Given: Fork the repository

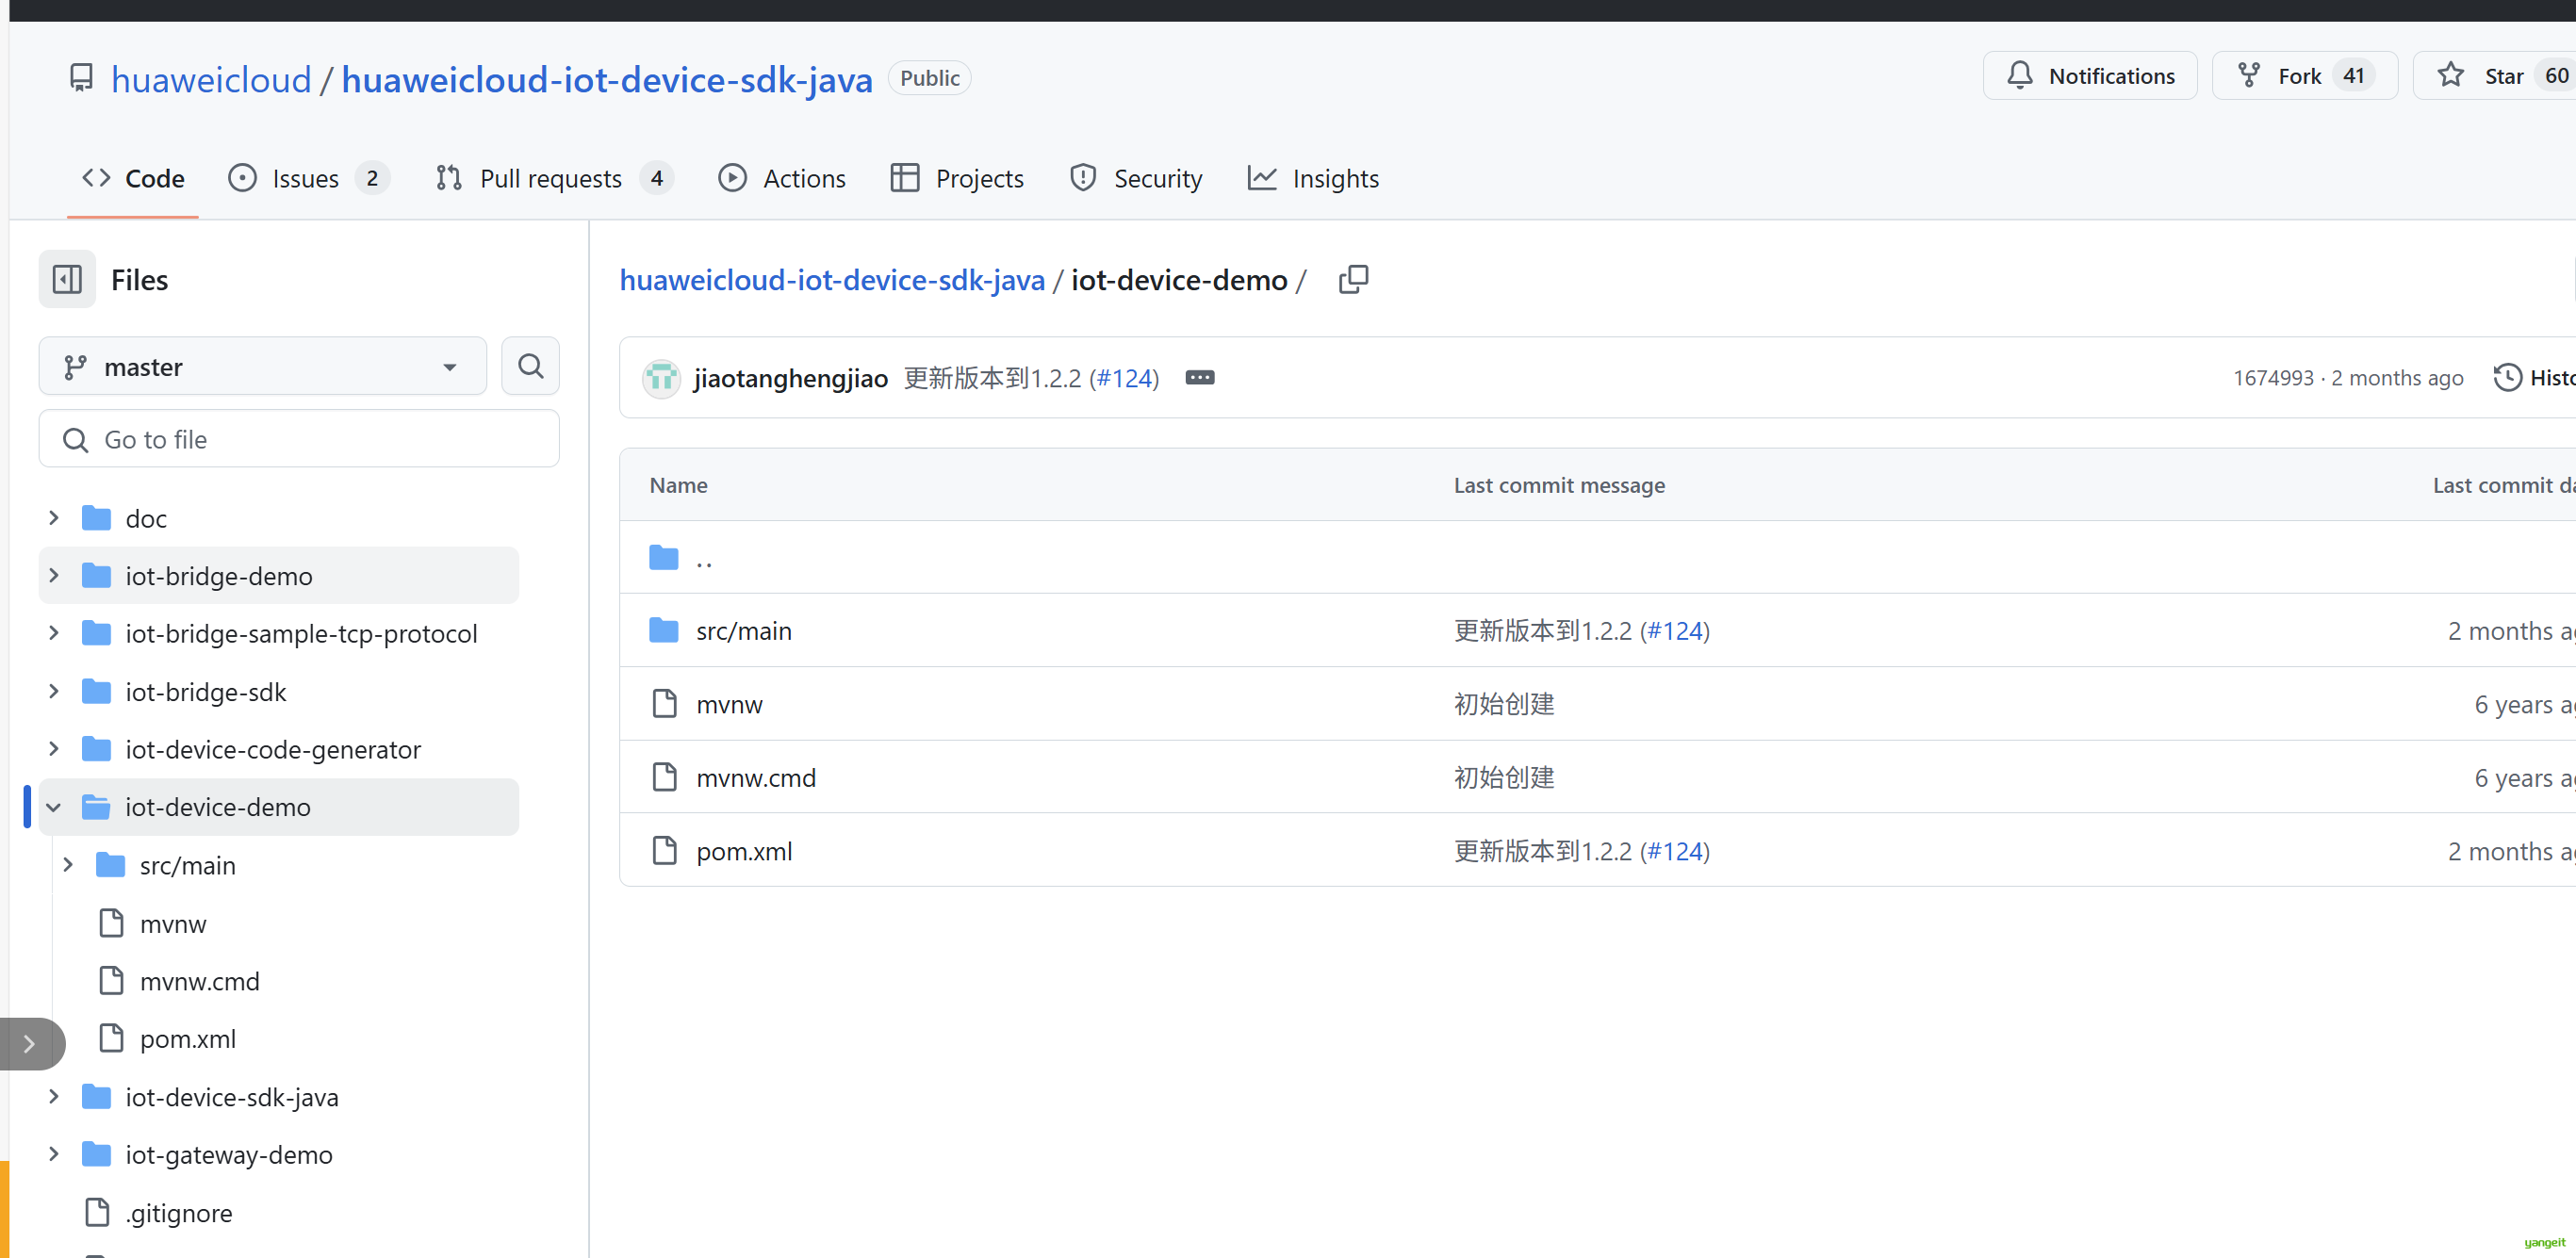Looking at the screenshot, I should (2304, 76).
